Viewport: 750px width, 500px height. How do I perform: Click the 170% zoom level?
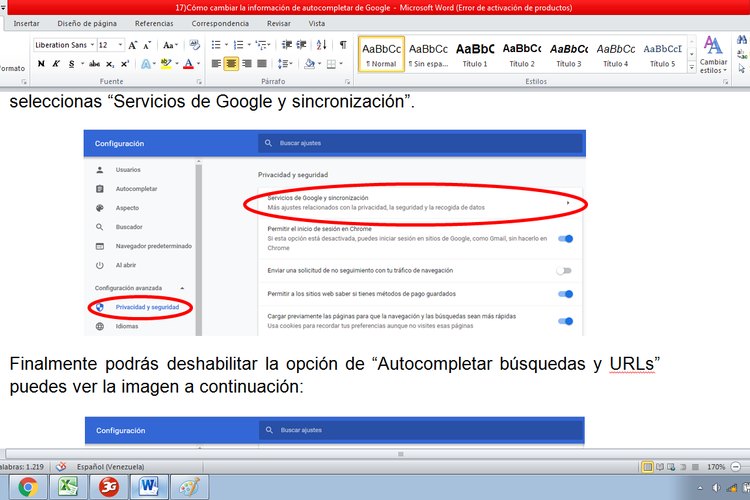tap(716, 467)
